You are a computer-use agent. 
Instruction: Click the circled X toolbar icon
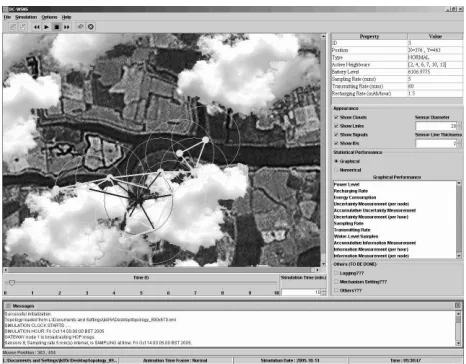(91, 27)
